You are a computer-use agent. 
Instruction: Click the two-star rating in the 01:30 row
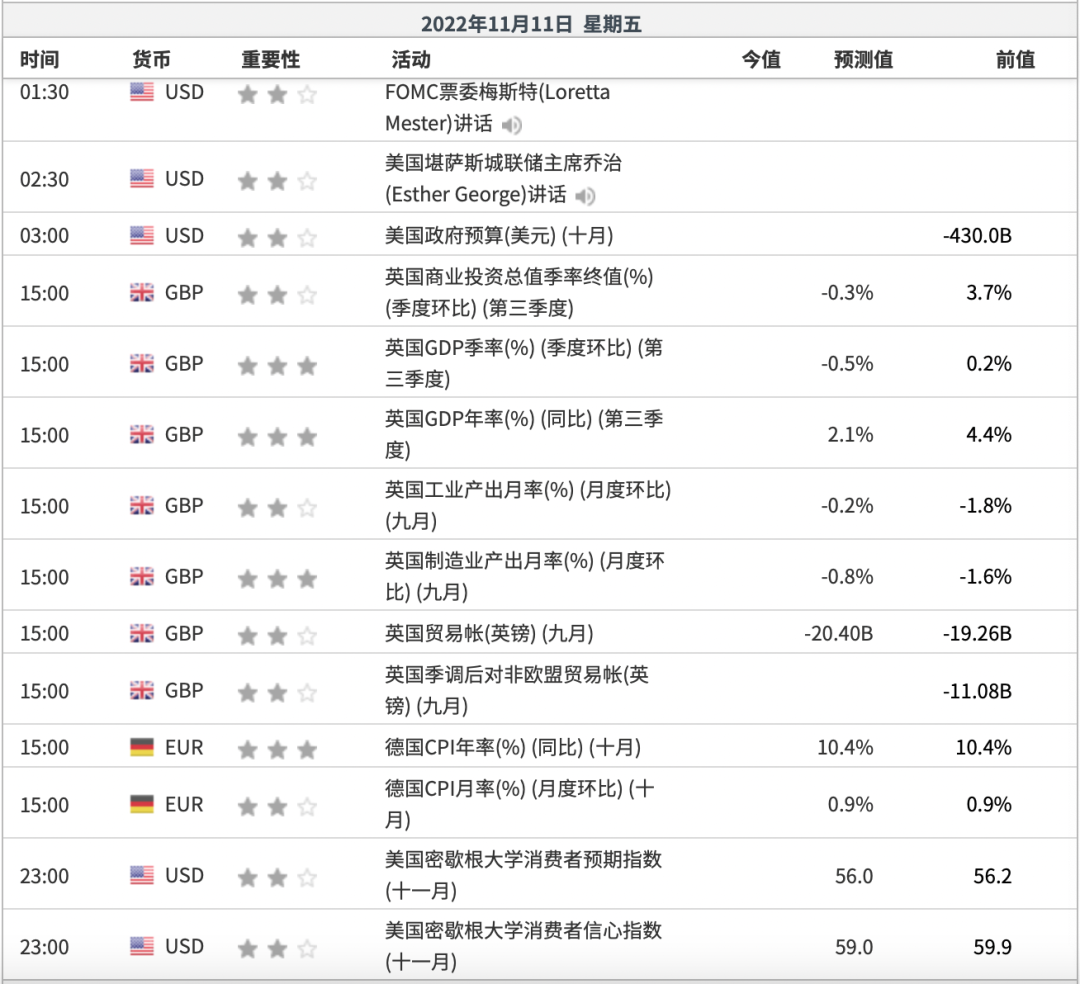click(277, 94)
